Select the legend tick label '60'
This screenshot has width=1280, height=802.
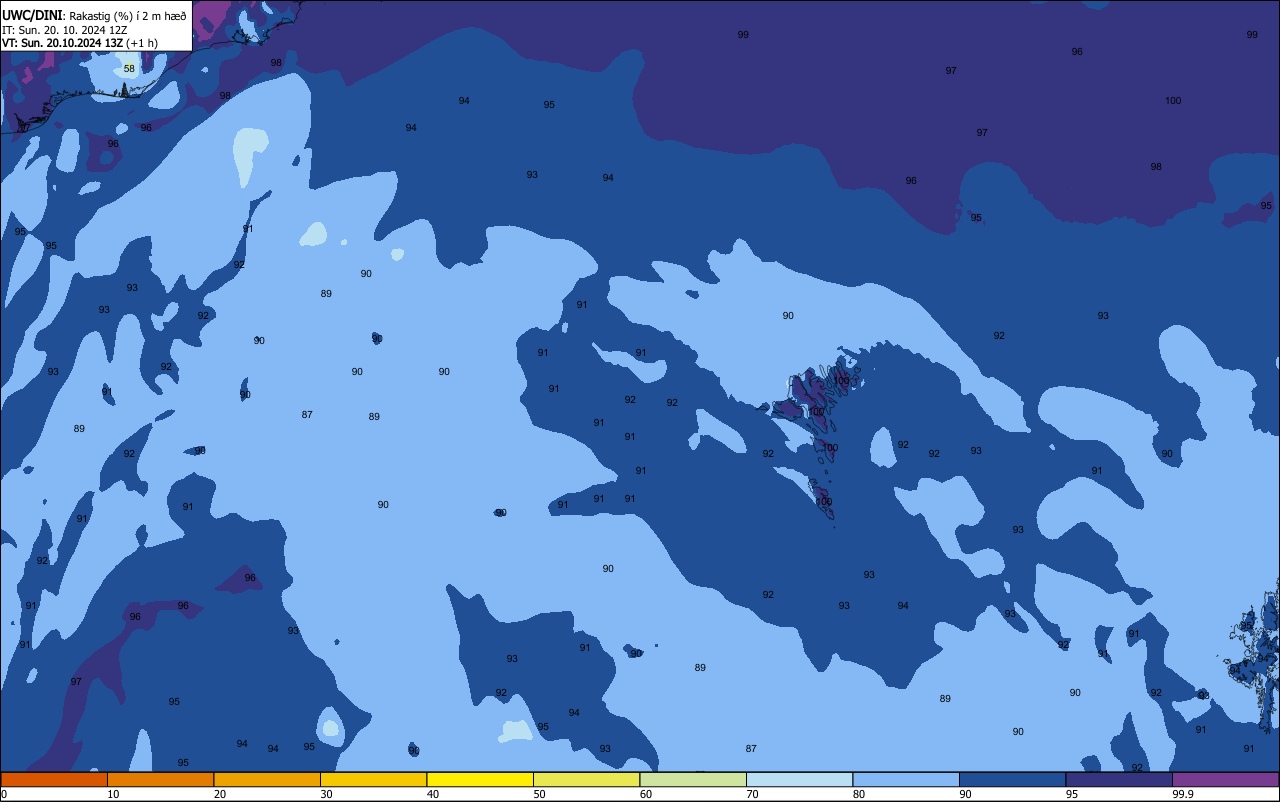(646, 794)
